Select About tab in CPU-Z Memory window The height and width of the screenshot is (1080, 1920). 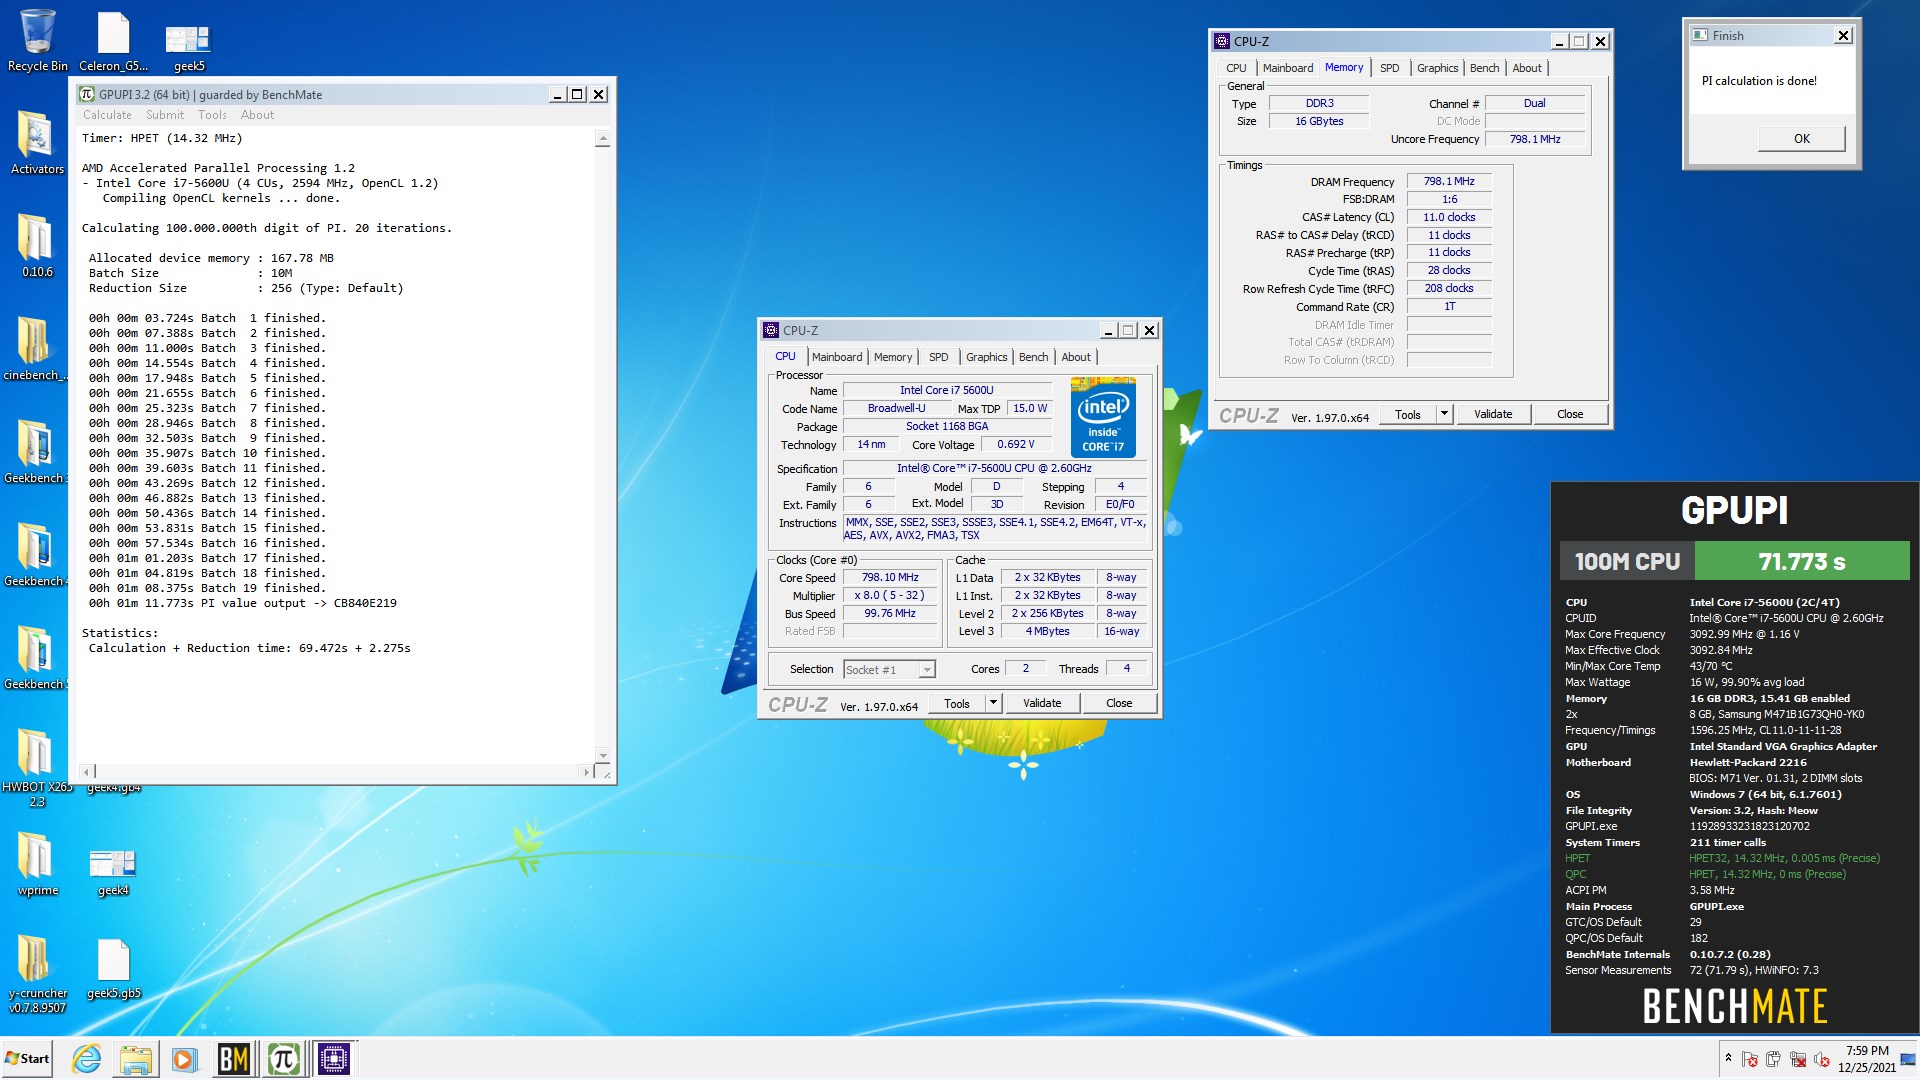pos(1527,68)
